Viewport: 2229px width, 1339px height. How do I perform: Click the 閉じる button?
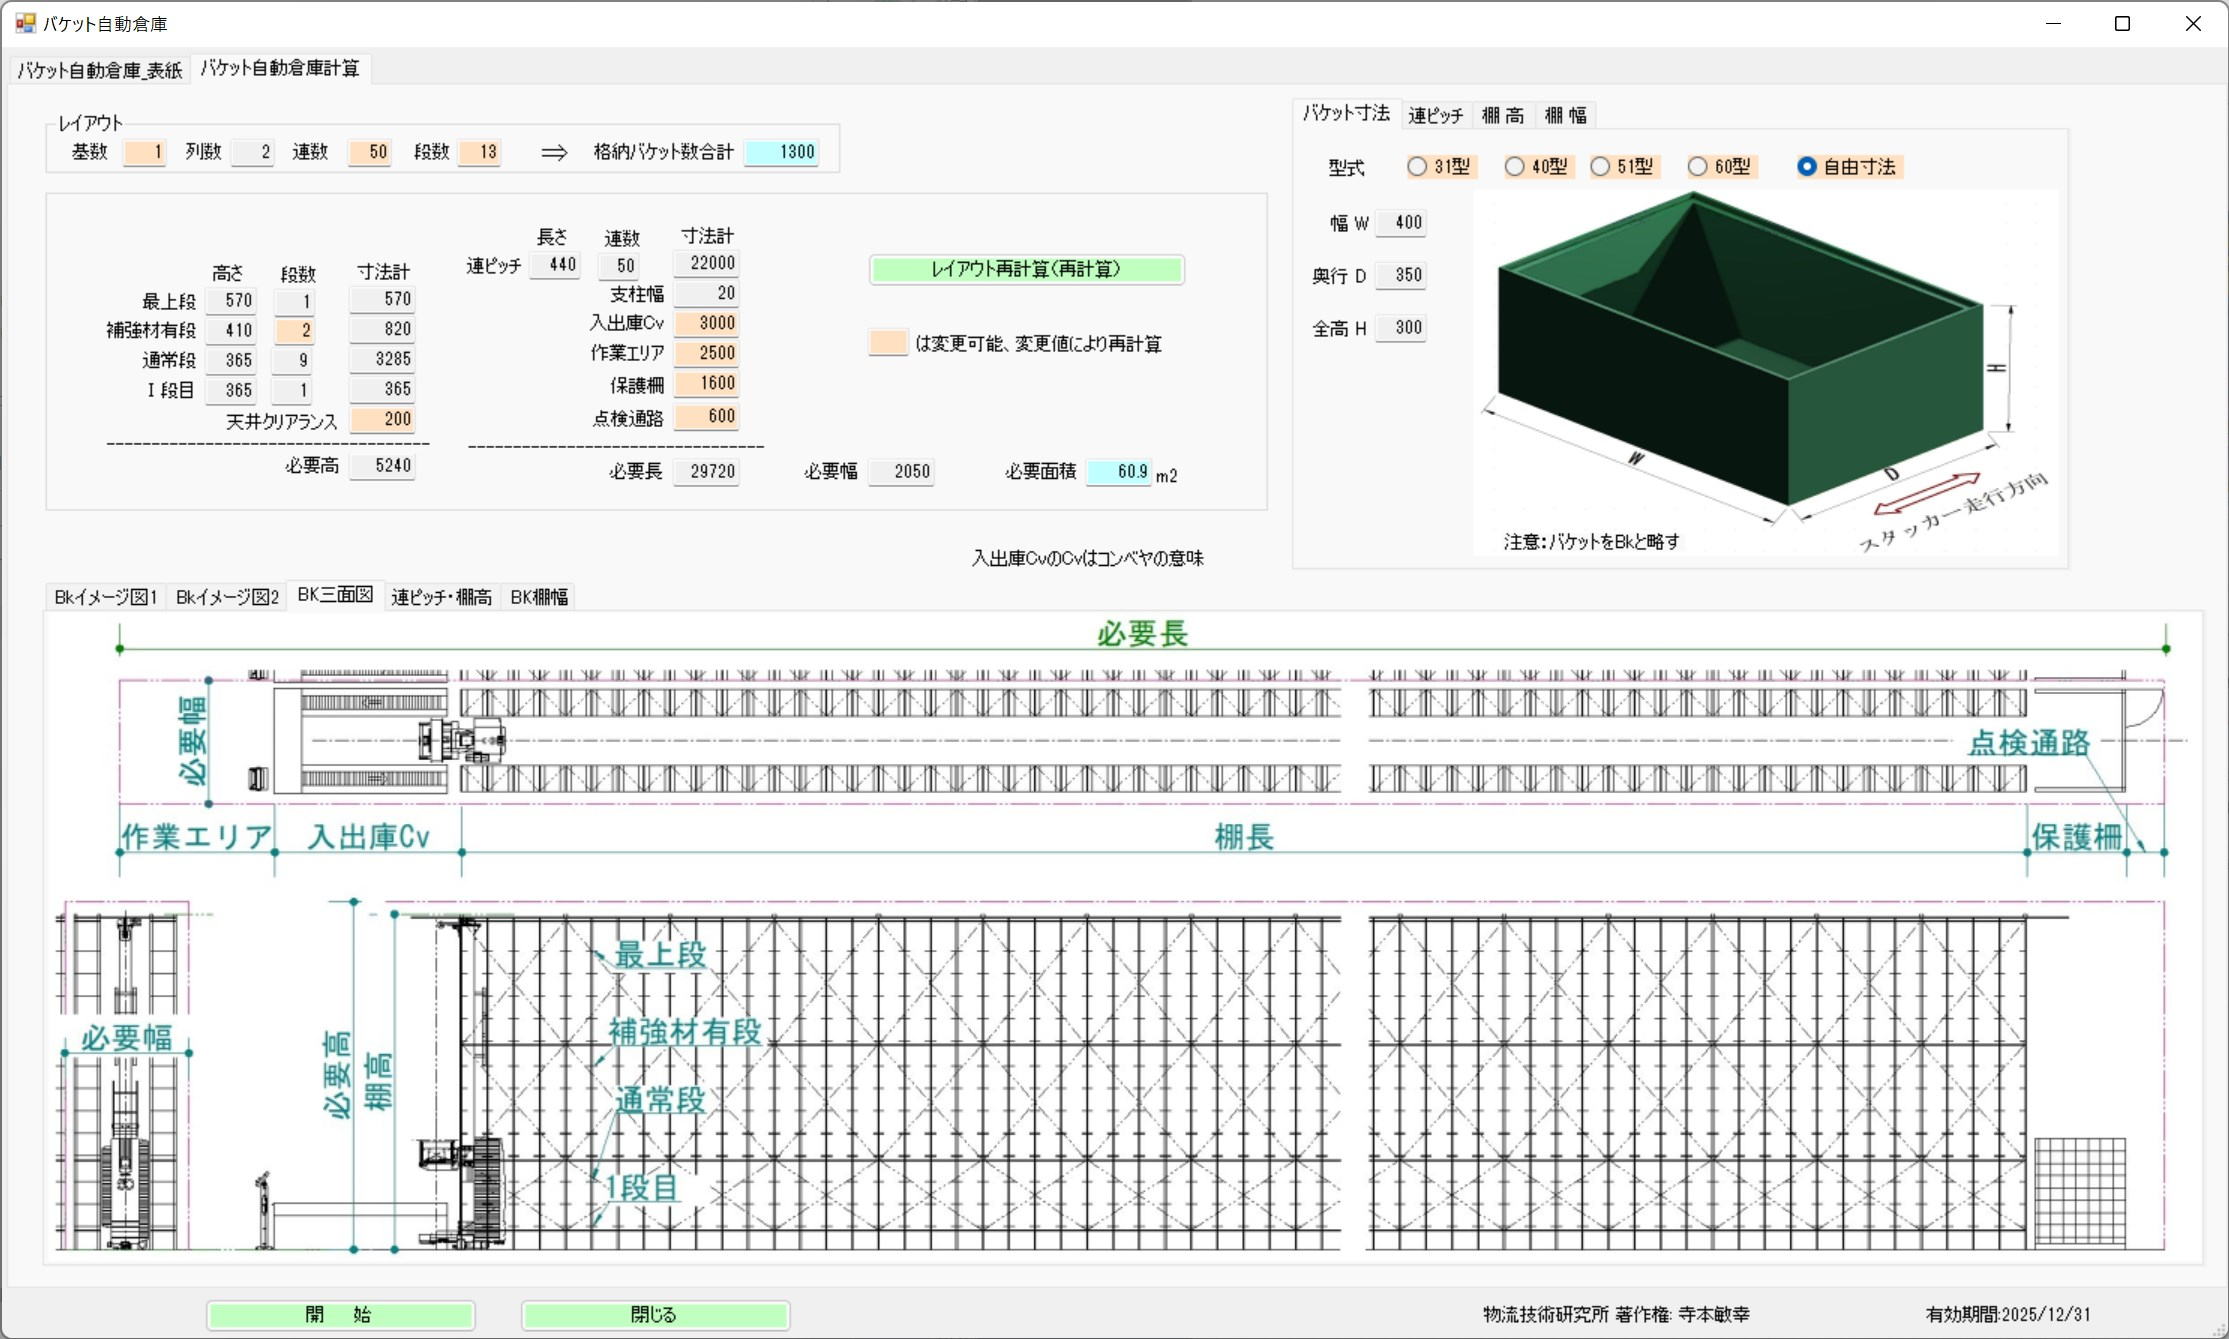[x=655, y=1314]
